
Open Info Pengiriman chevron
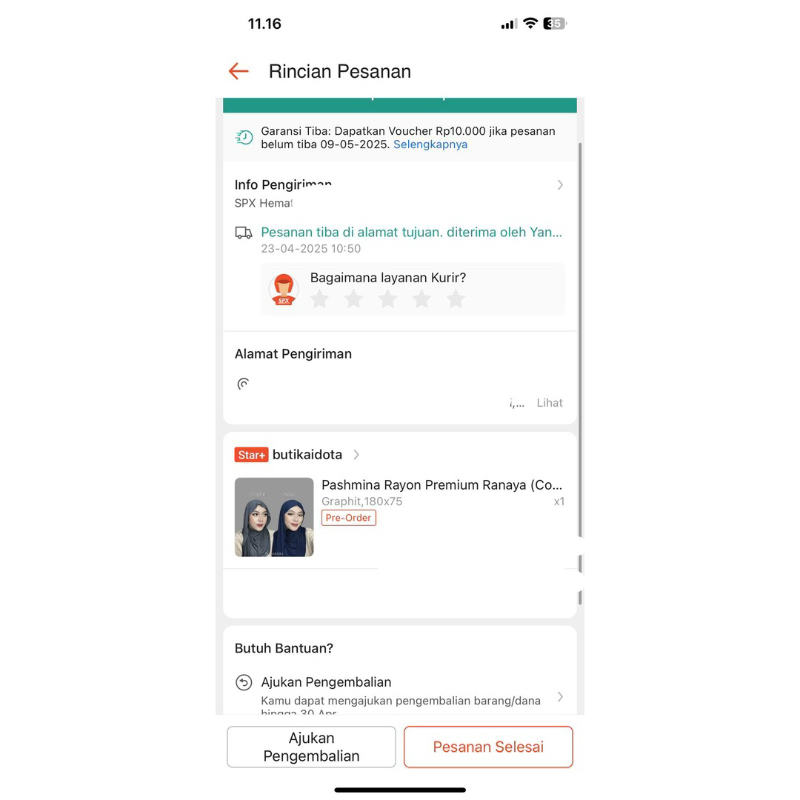coord(560,185)
